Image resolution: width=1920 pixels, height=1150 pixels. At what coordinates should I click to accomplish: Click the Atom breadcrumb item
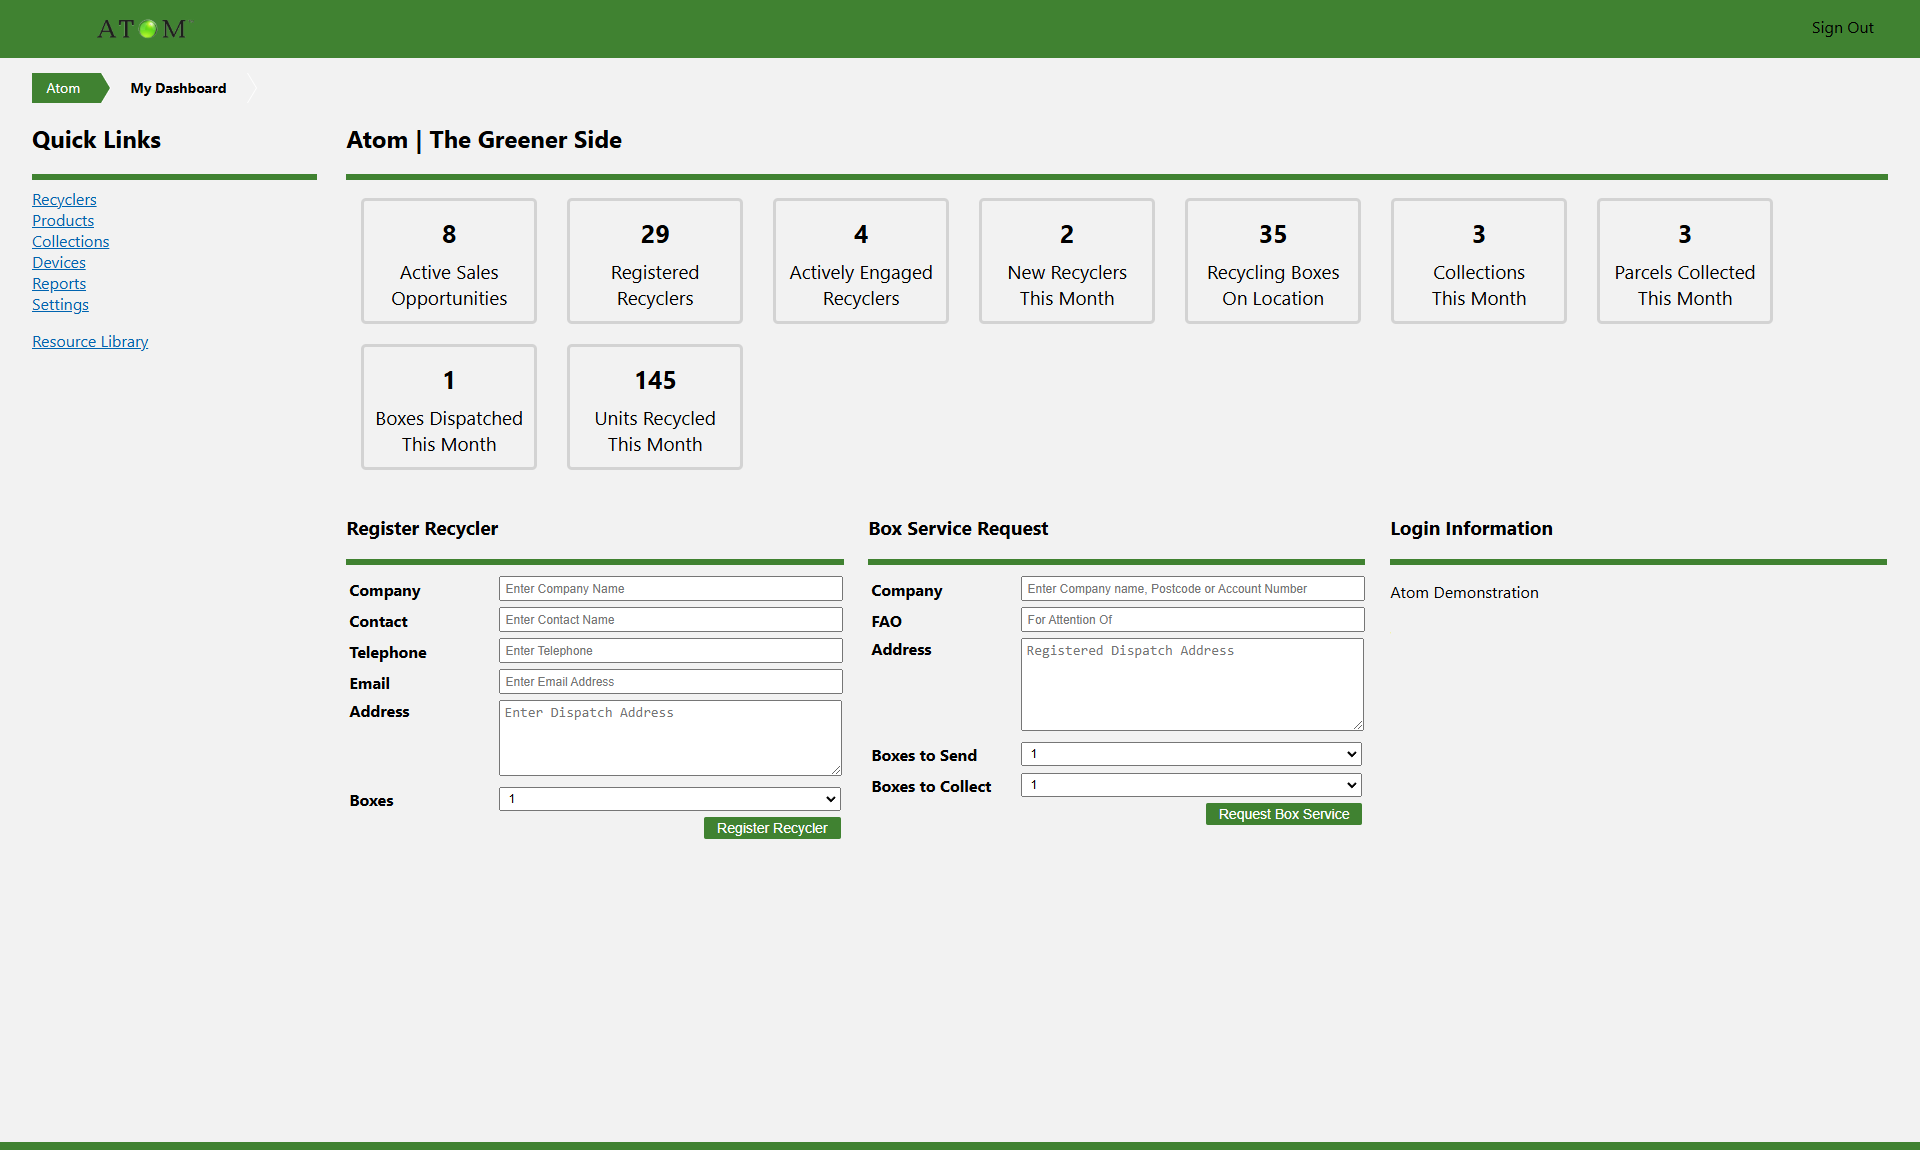point(64,88)
